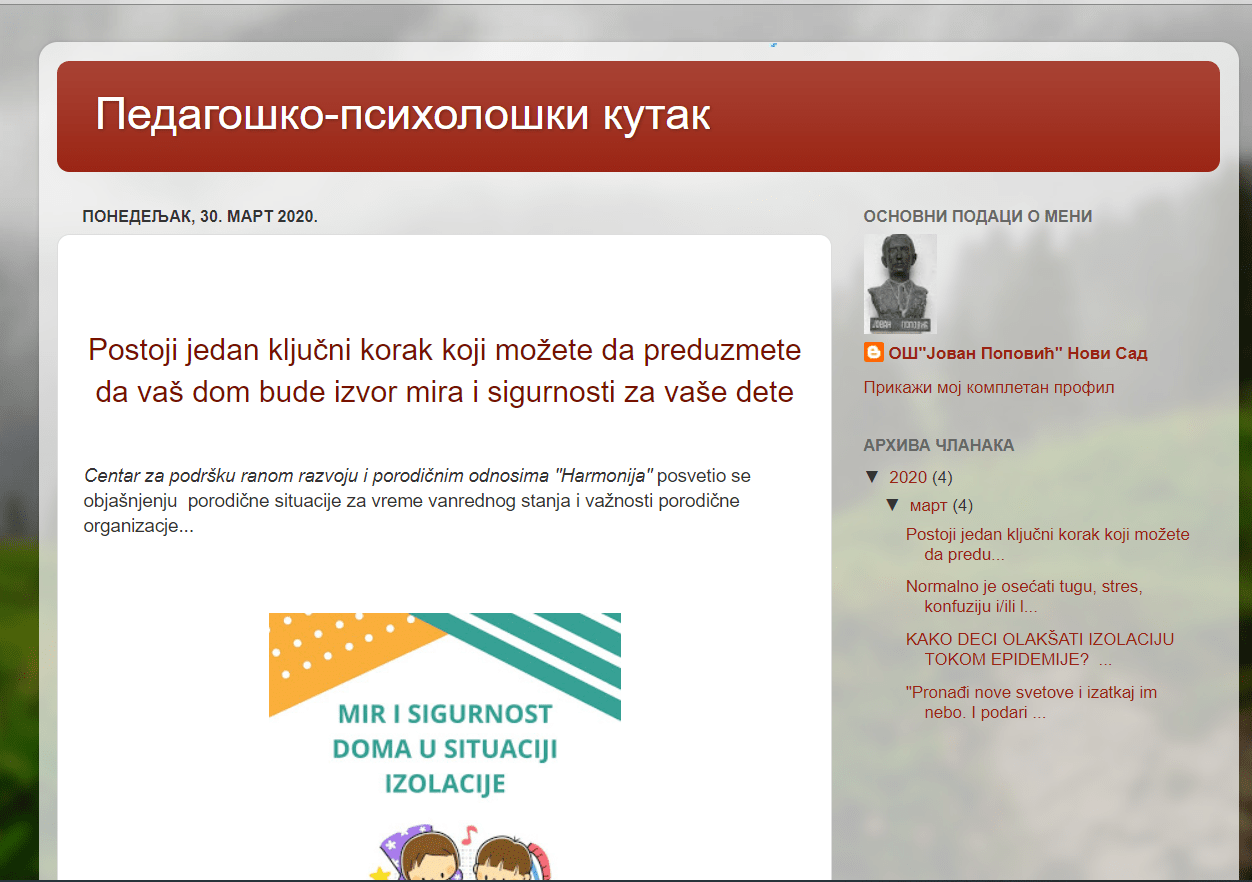Open archive post 'Pronađi nove svetove'
The image size is (1252, 882).
[1030, 702]
